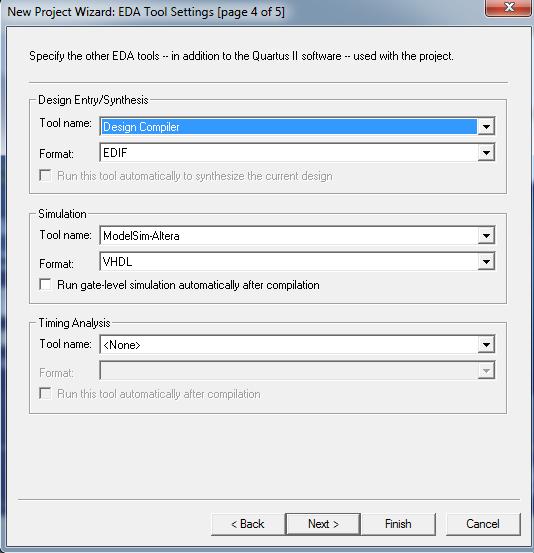This screenshot has height=553, width=534.
Task: Click the <None> timing tool field
Action: [x=289, y=345]
